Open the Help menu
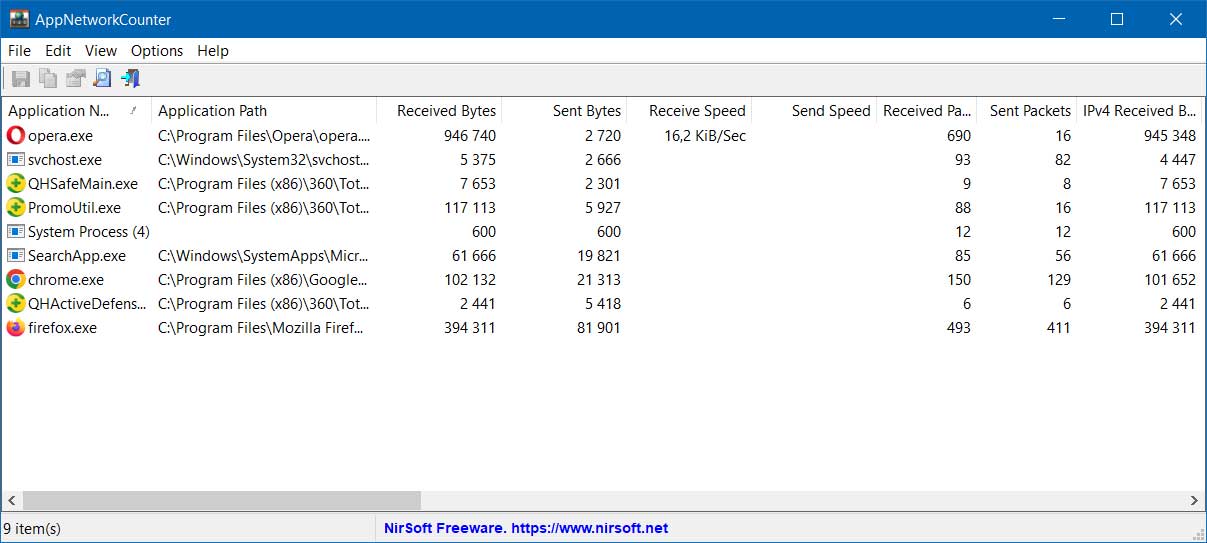 [213, 50]
